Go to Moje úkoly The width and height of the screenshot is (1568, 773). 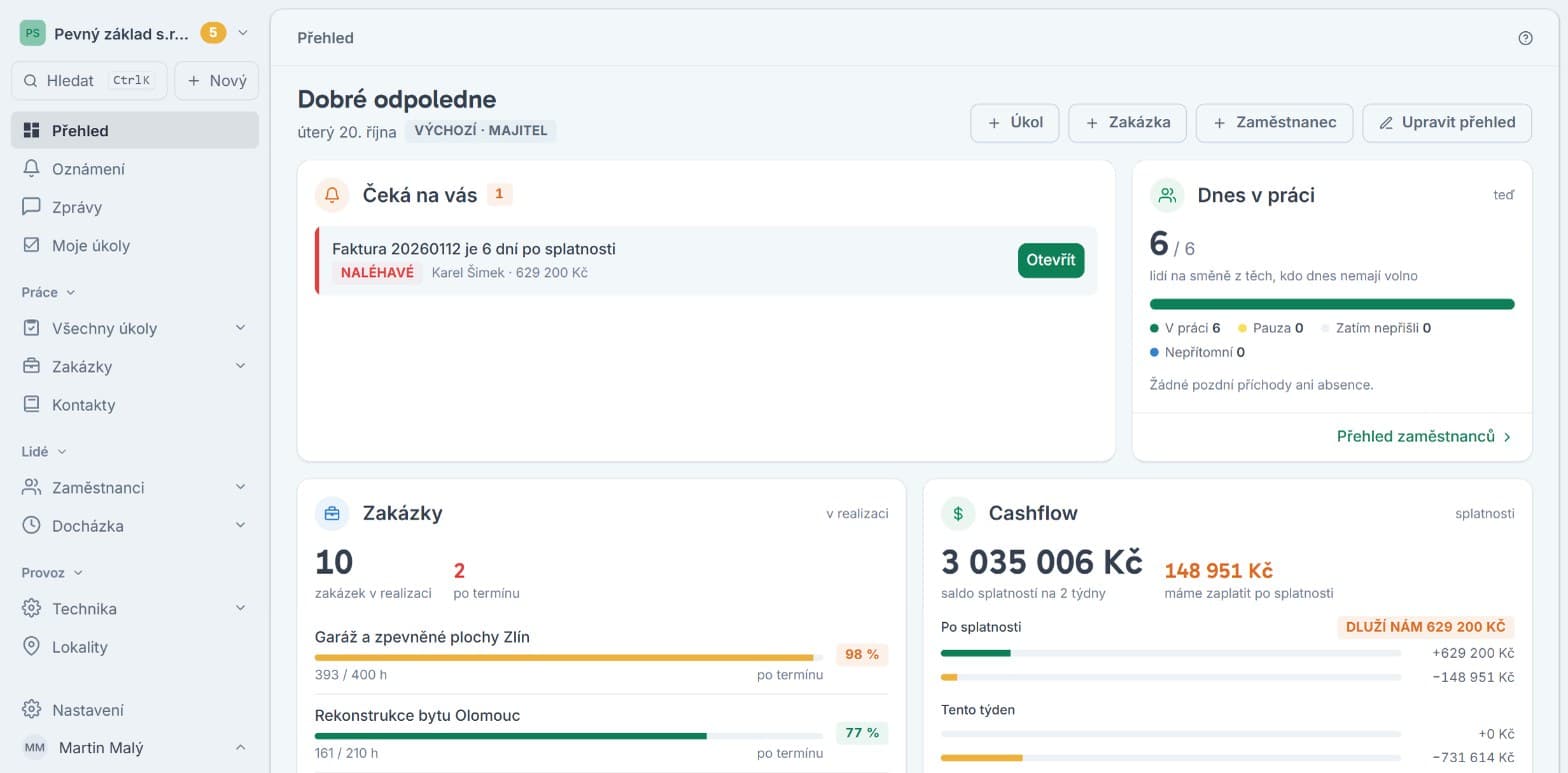point(135,245)
